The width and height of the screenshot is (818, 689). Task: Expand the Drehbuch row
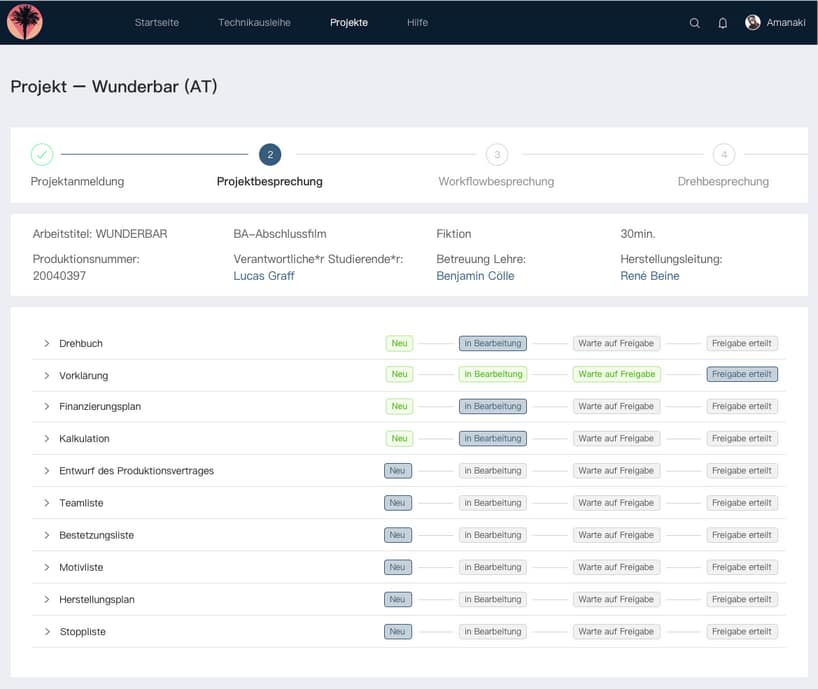[x=47, y=343]
